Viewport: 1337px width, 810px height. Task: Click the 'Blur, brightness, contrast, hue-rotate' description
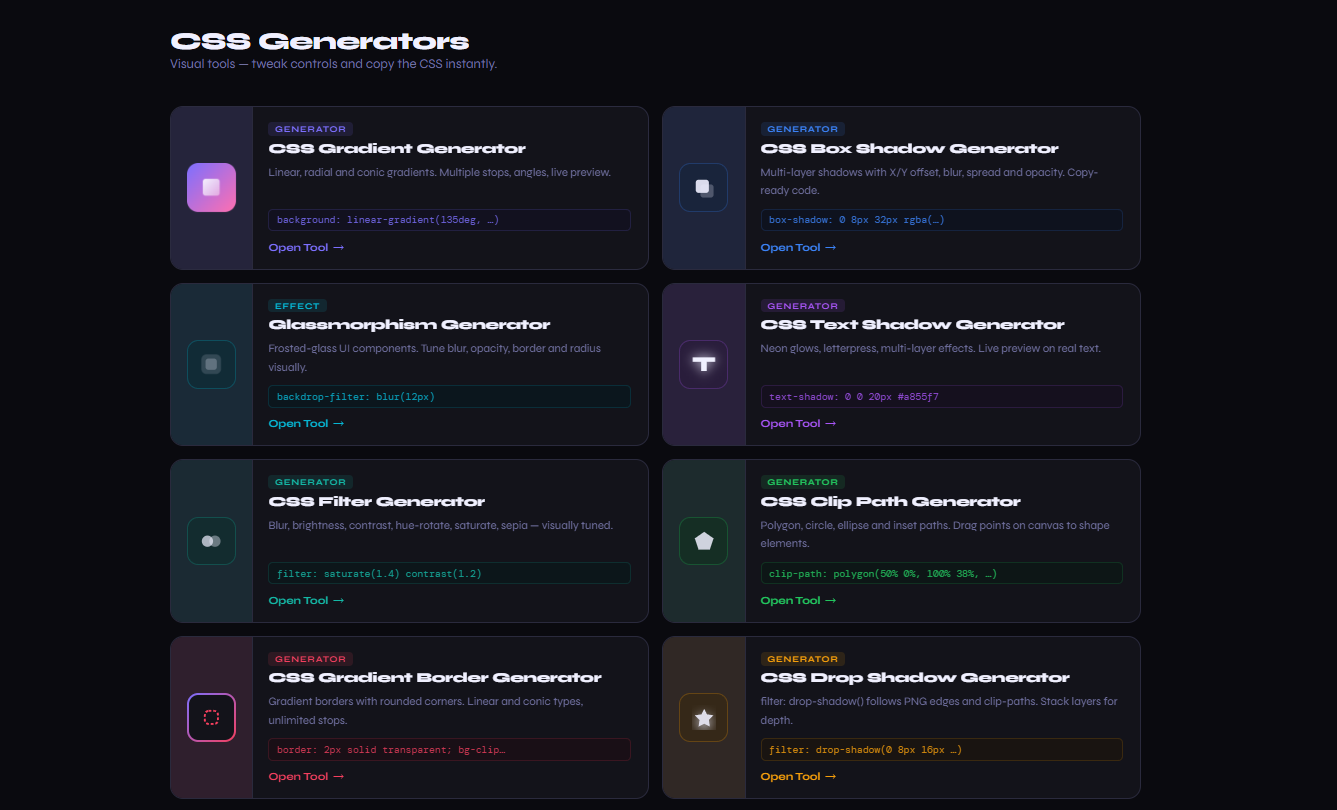[440, 525]
